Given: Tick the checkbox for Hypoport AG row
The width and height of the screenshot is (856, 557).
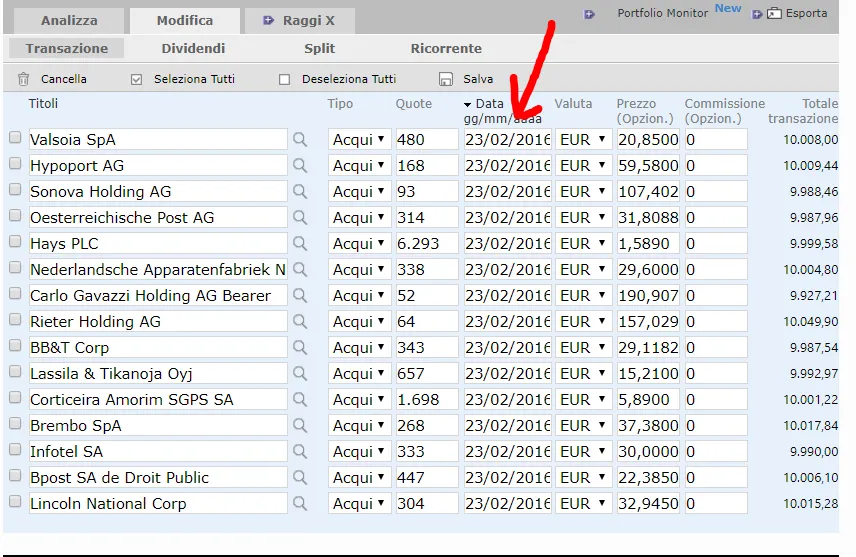Looking at the screenshot, I should [x=15, y=165].
